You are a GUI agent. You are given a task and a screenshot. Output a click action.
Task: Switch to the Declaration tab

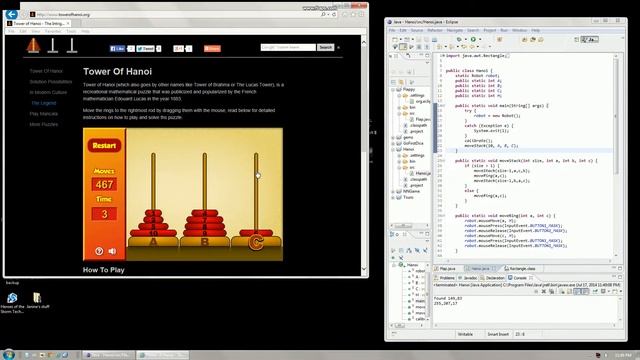(493, 278)
